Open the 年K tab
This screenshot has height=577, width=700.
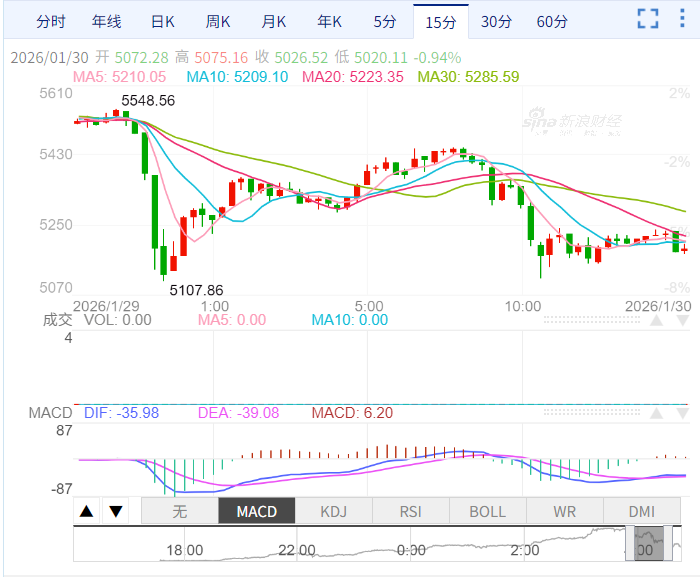click(x=329, y=21)
